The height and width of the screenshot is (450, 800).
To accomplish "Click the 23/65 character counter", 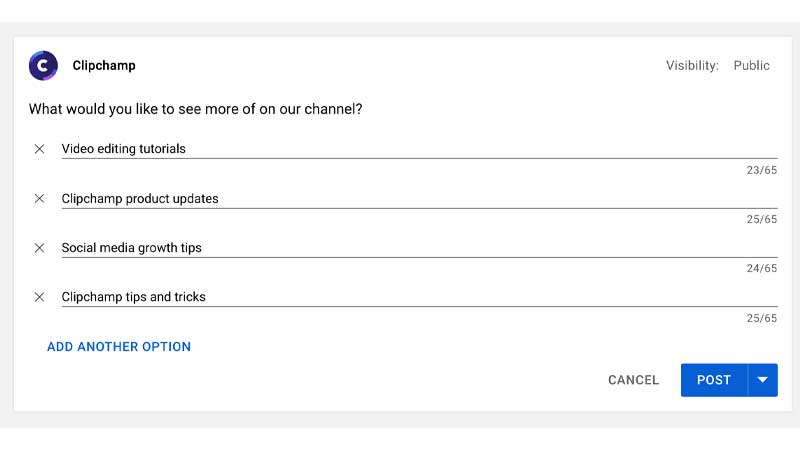I will (x=762, y=170).
